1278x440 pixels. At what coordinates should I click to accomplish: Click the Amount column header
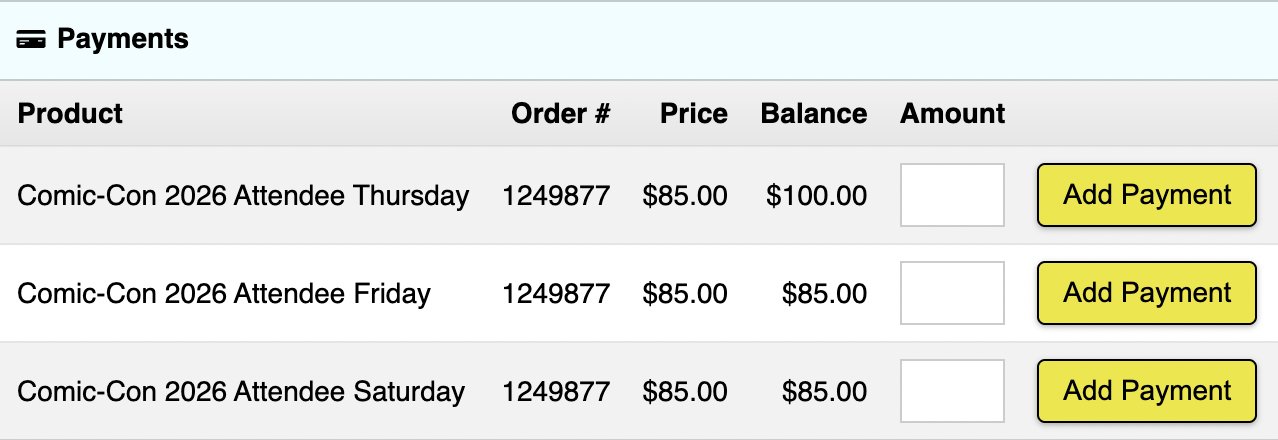952,113
